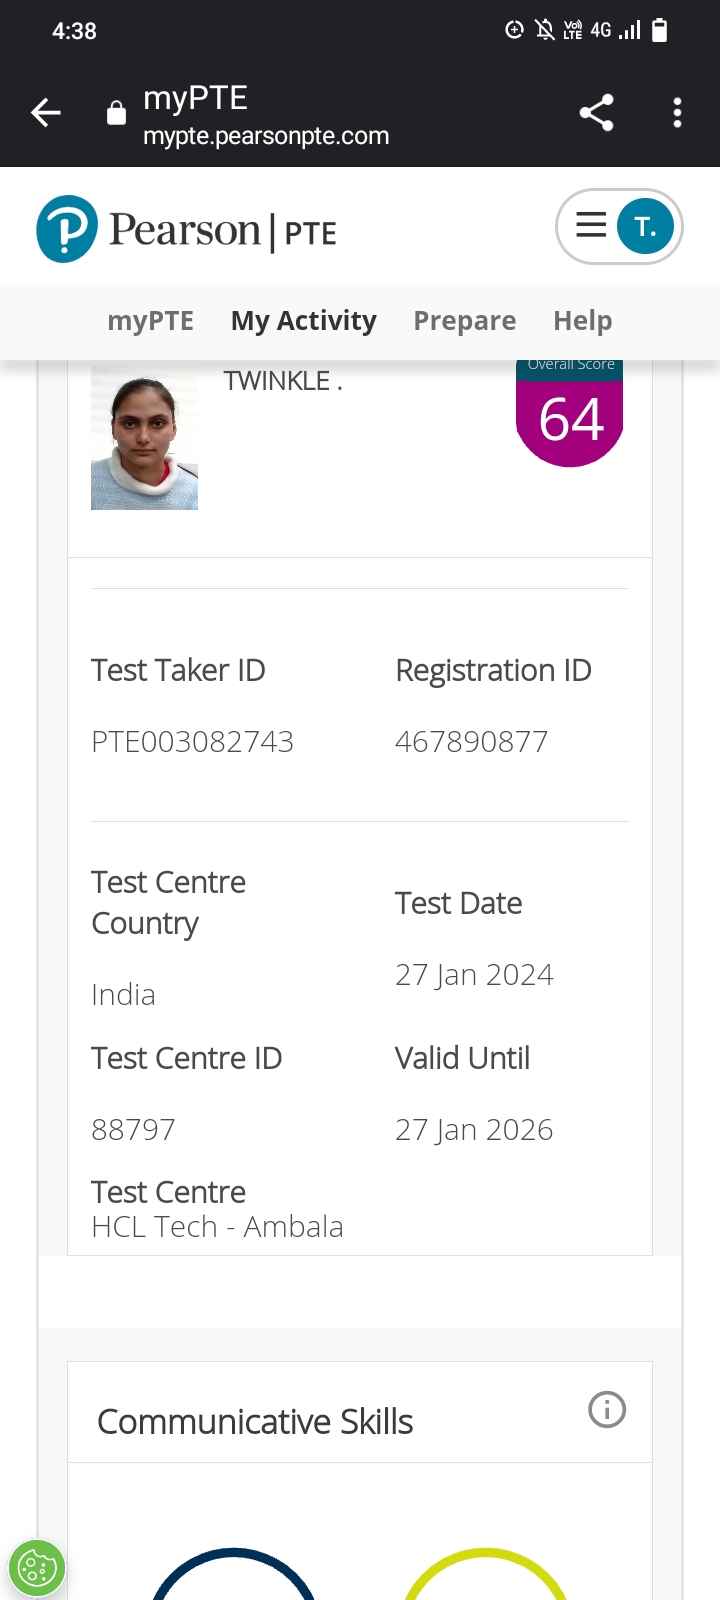Switch to the myPTE tab
Viewport: 720px width, 1600px height.
[151, 321]
